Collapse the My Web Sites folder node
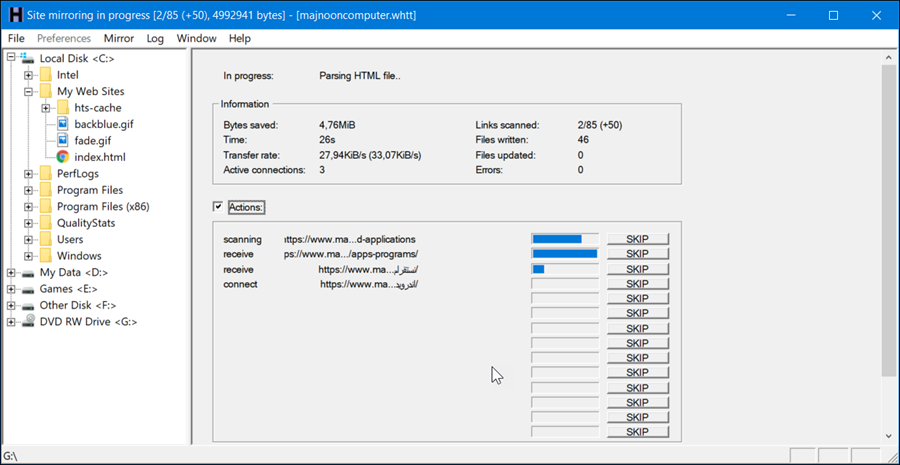The image size is (900, 465). point(28,91)
